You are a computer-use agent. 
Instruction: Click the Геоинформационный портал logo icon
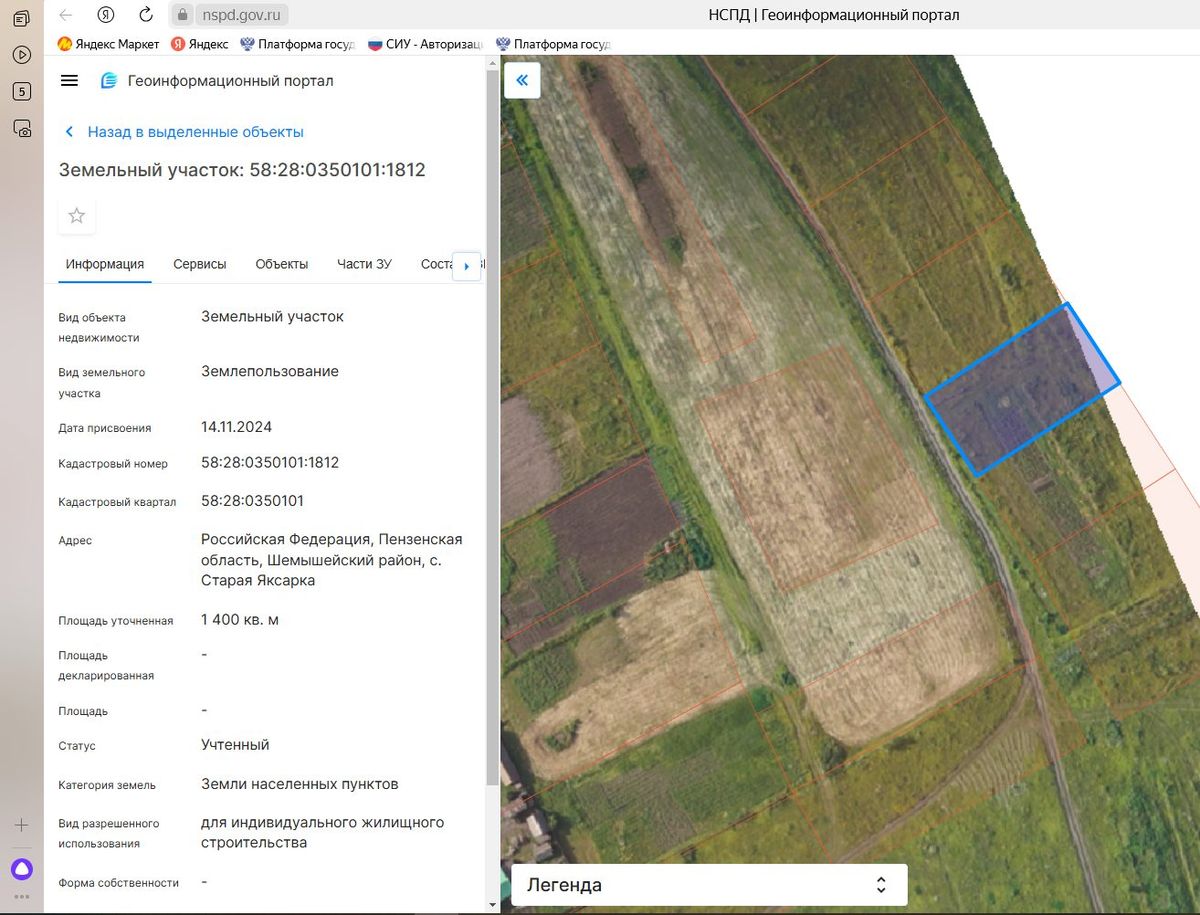(x=109, y=81)
